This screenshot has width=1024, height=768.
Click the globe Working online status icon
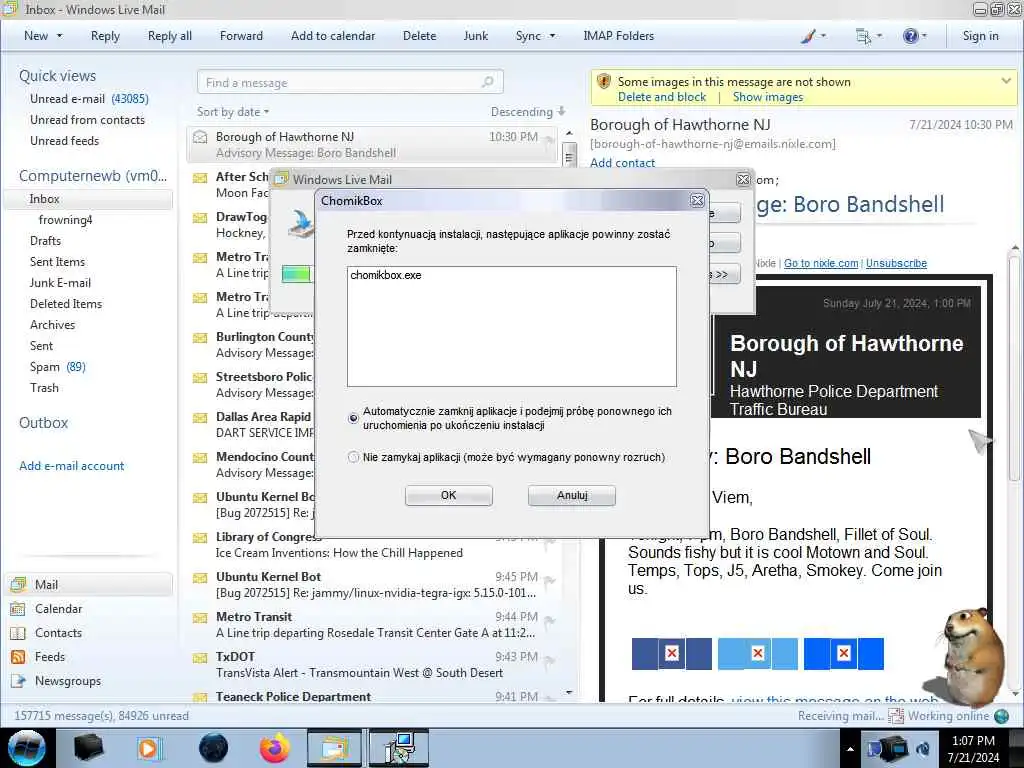(x=1001, y=716)
